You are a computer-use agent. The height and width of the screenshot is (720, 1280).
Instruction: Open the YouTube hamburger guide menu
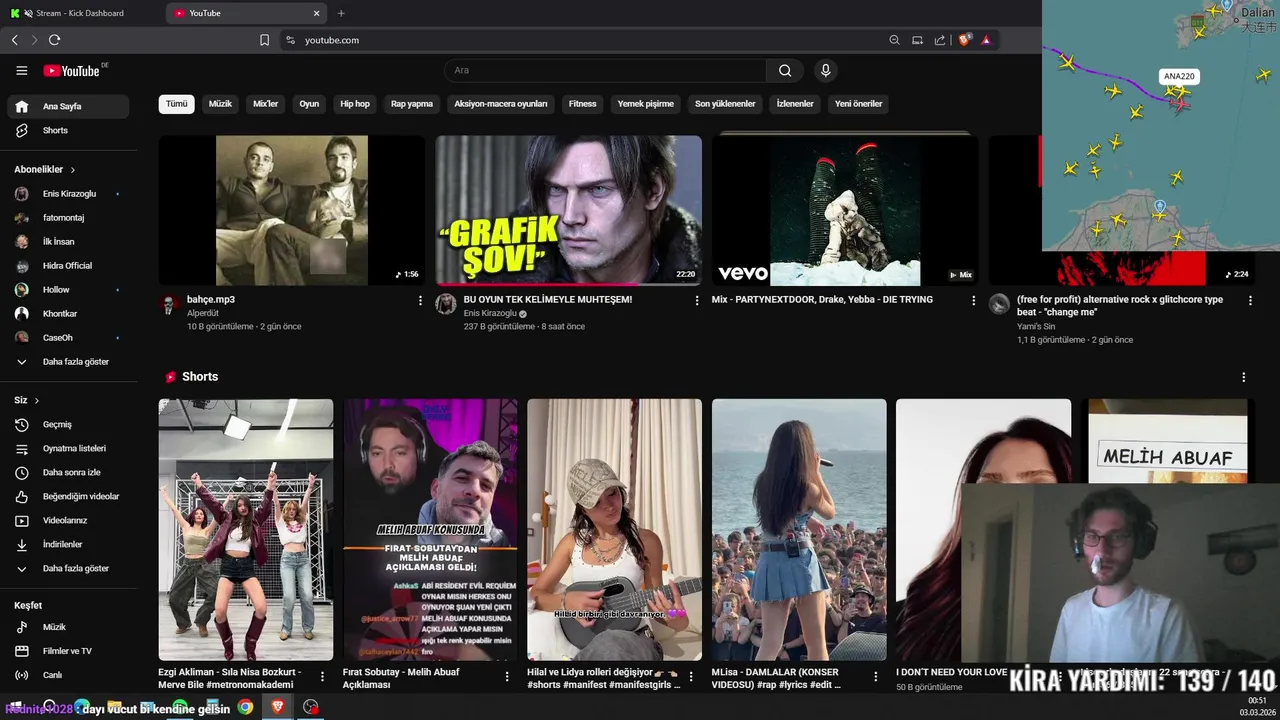click(21, 70)
